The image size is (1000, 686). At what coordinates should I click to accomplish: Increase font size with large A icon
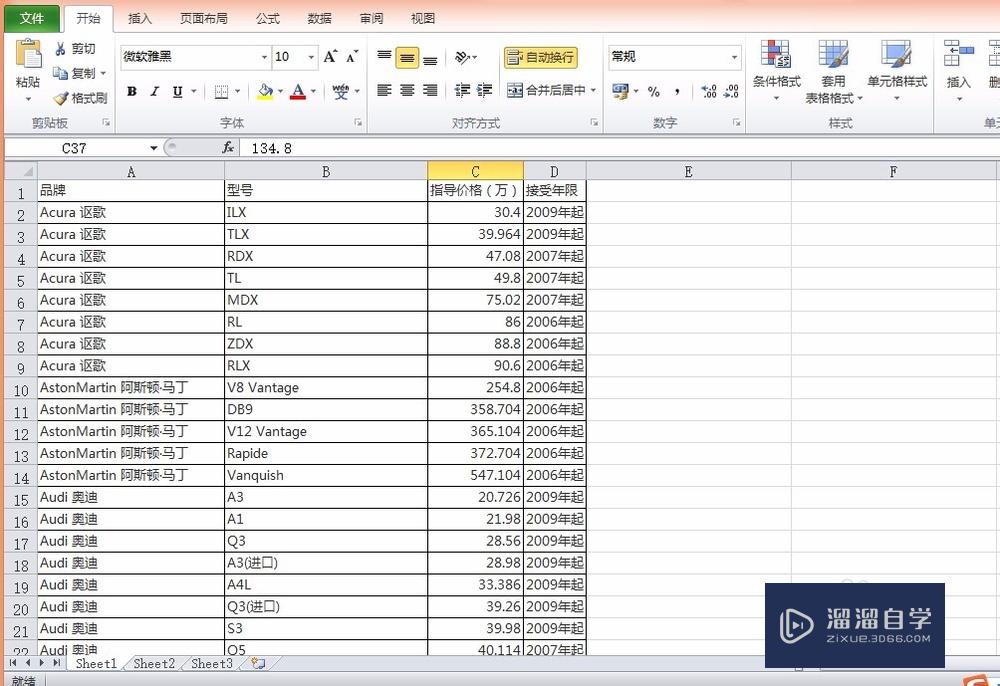[x=330, y=57]
